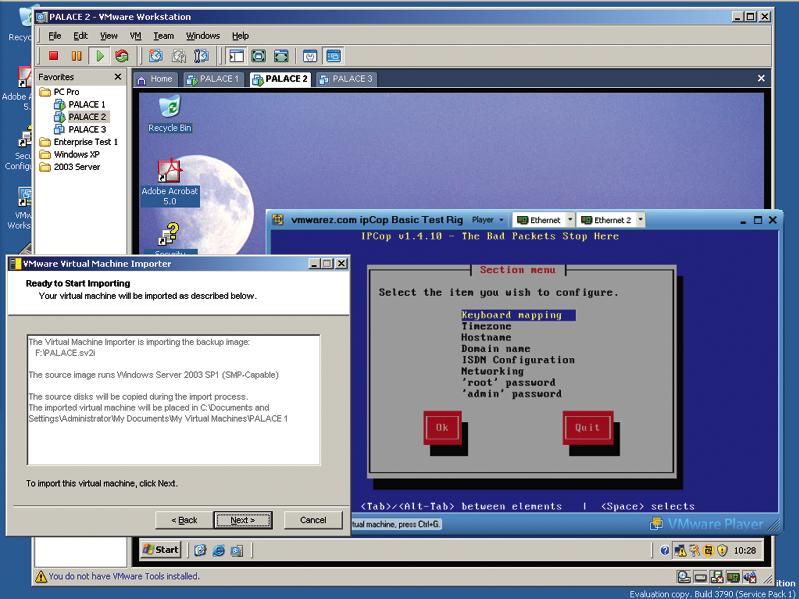
Task: Select Hostname in the IPCop section menu
Action: pos(486,337)
